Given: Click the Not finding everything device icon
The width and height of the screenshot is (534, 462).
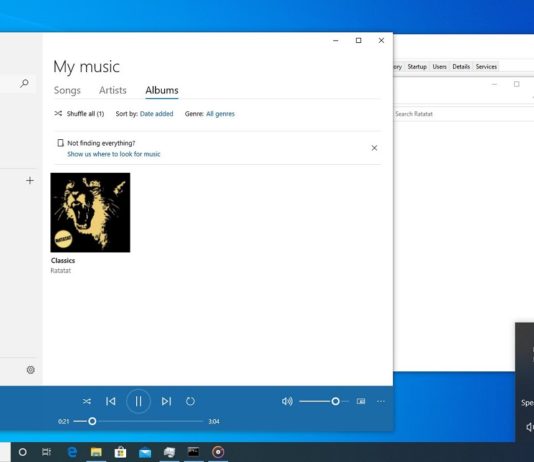Looking at the screenshot, I should (x=60, y=143).
